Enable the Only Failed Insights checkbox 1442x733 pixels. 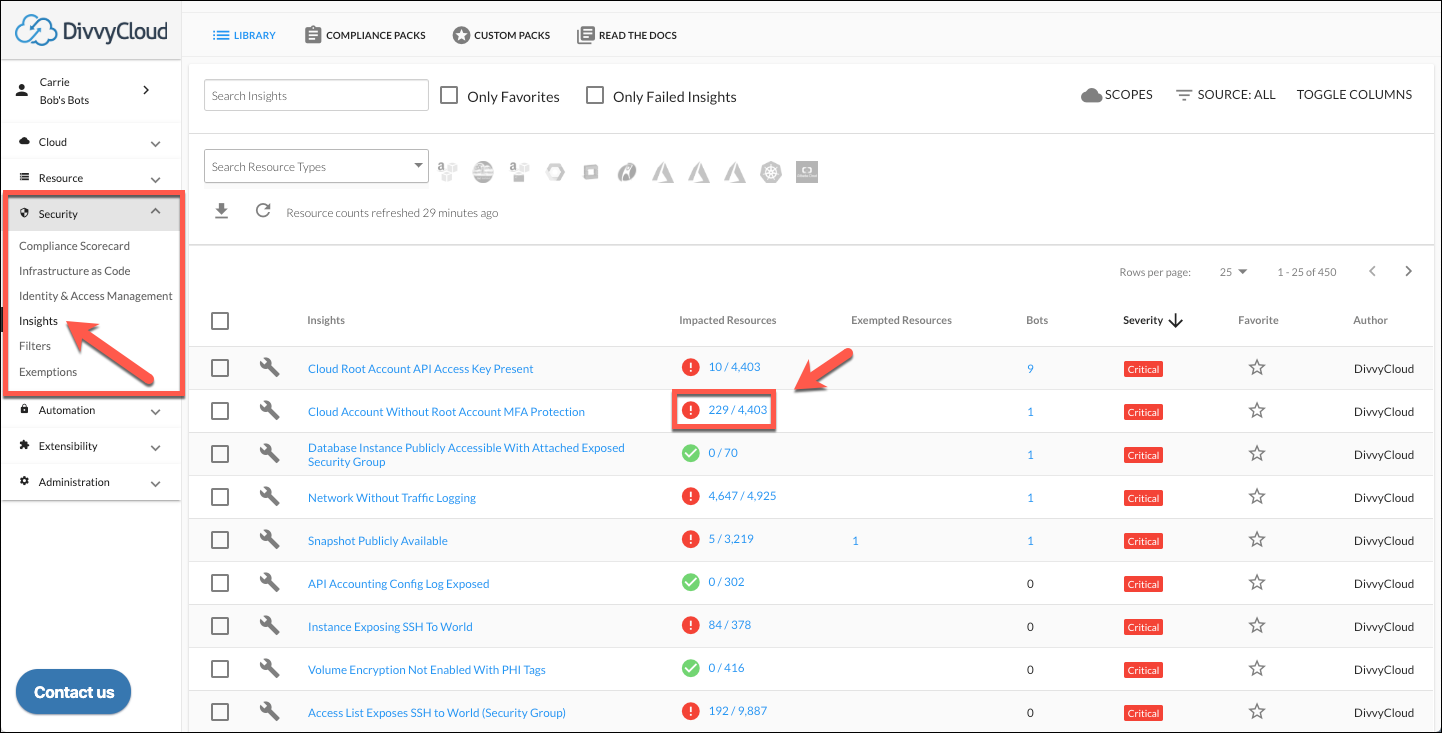595,95
